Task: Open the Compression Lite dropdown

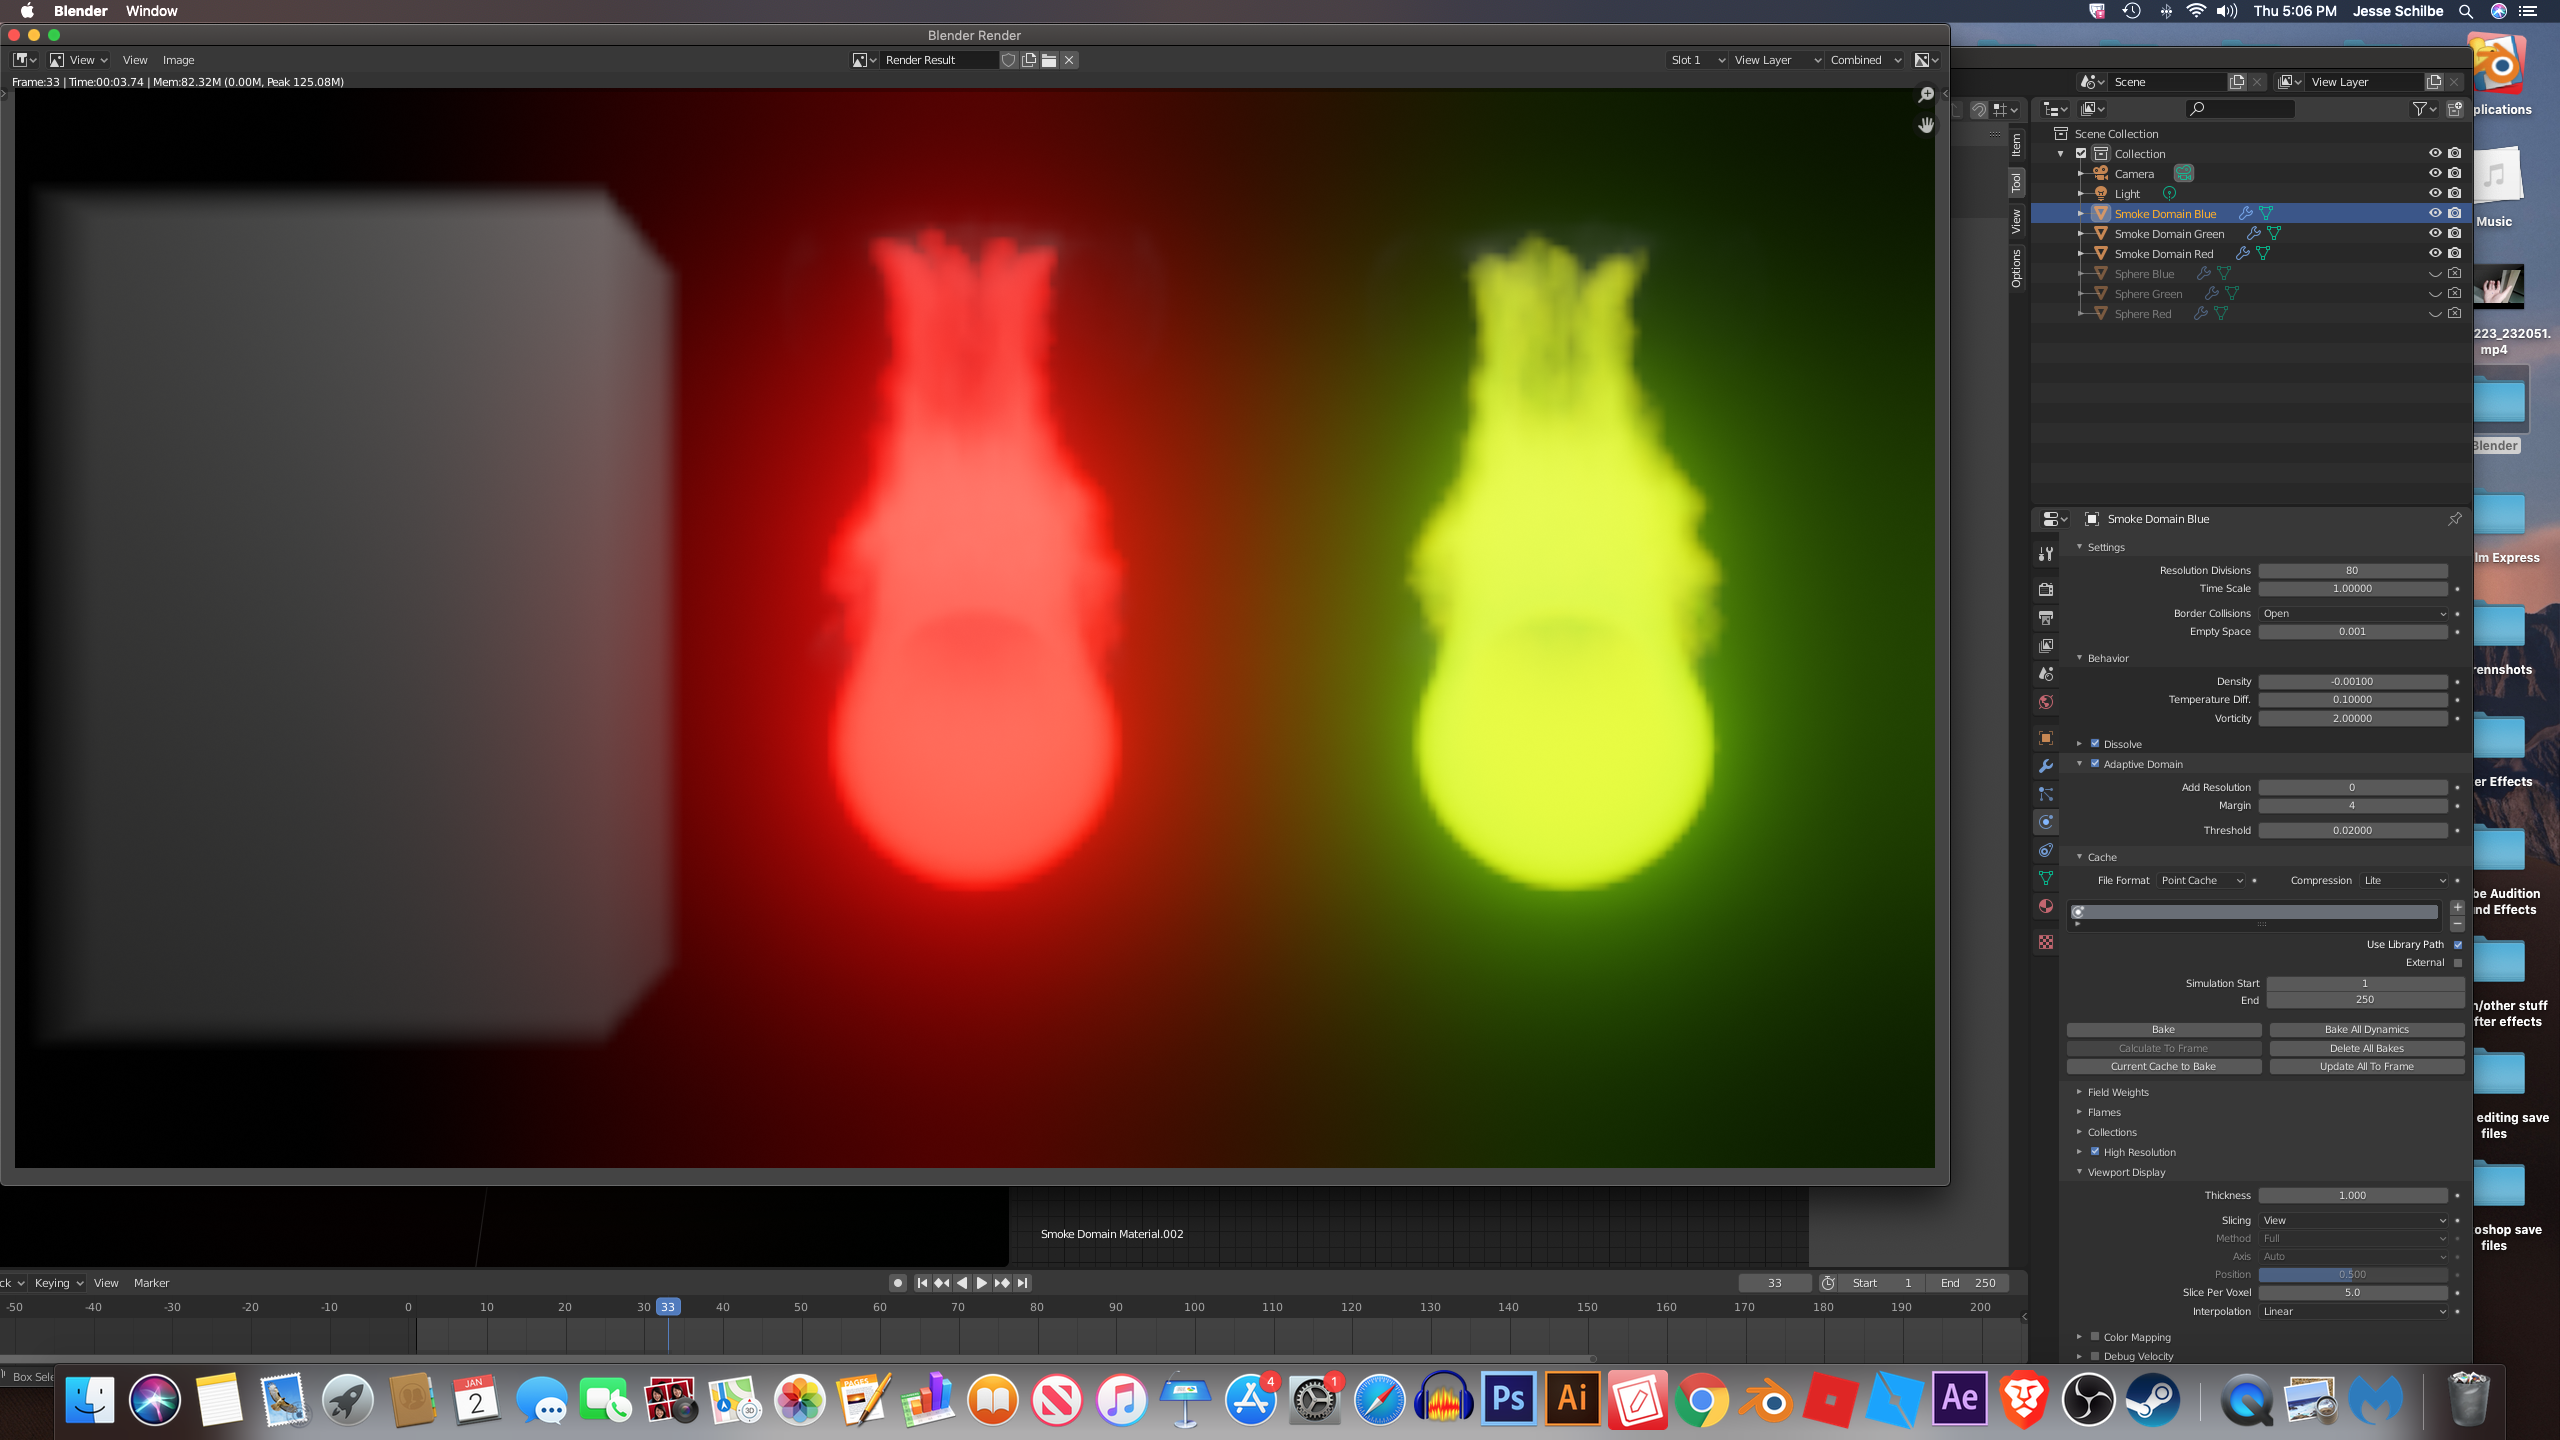Action: [2403, 880]
